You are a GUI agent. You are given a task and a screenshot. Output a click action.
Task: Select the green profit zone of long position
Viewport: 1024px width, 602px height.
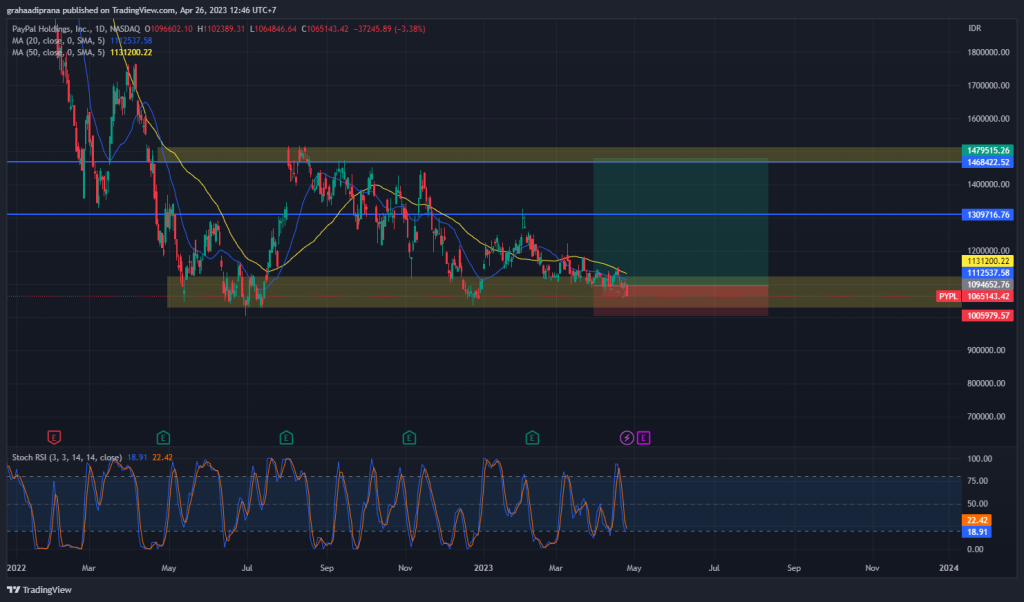click(x=680, y=222)
